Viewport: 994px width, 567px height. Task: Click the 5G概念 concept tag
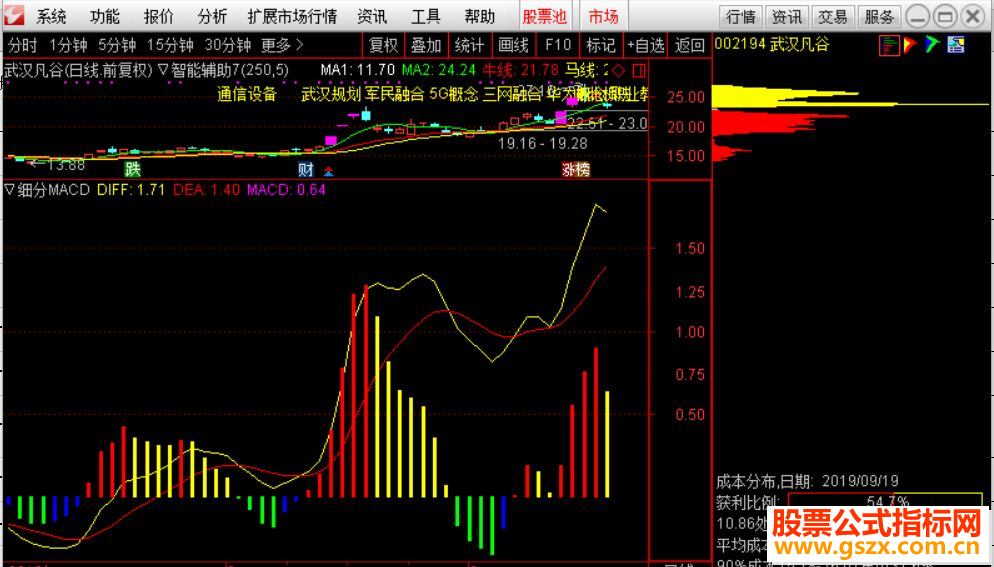pos(454,95)
